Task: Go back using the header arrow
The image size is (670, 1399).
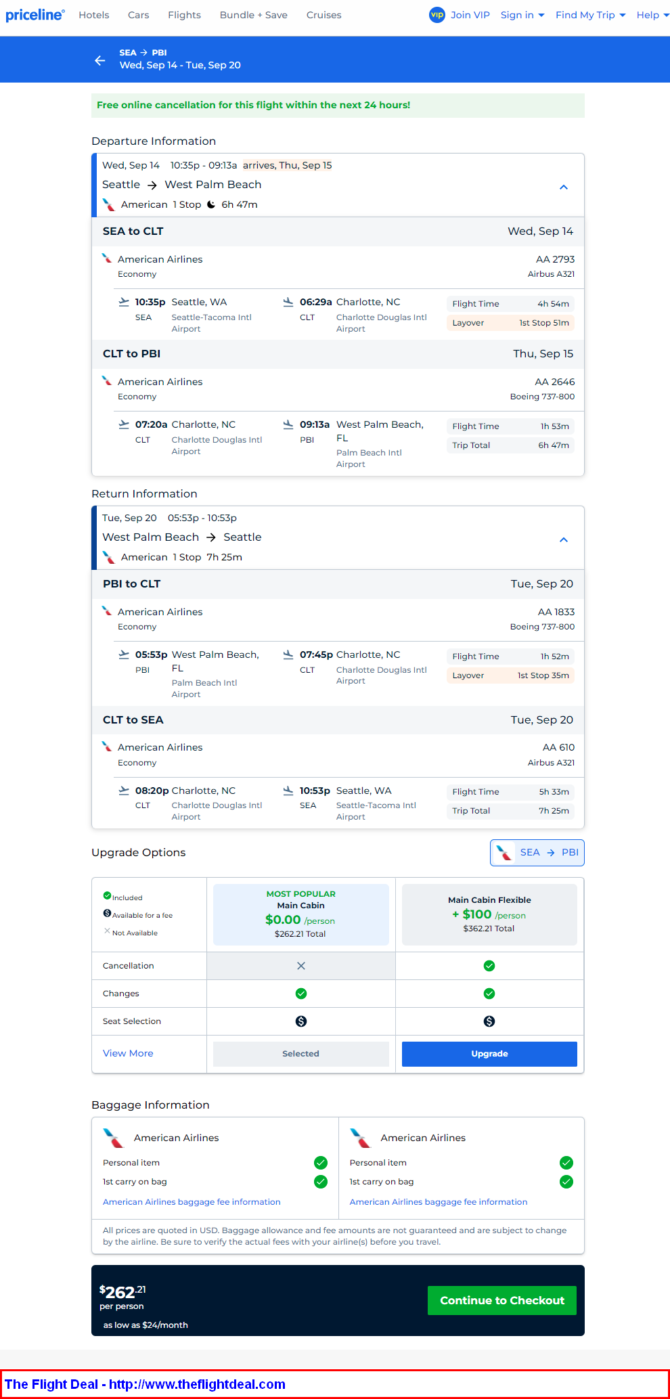Action: [x=100, y=60]
